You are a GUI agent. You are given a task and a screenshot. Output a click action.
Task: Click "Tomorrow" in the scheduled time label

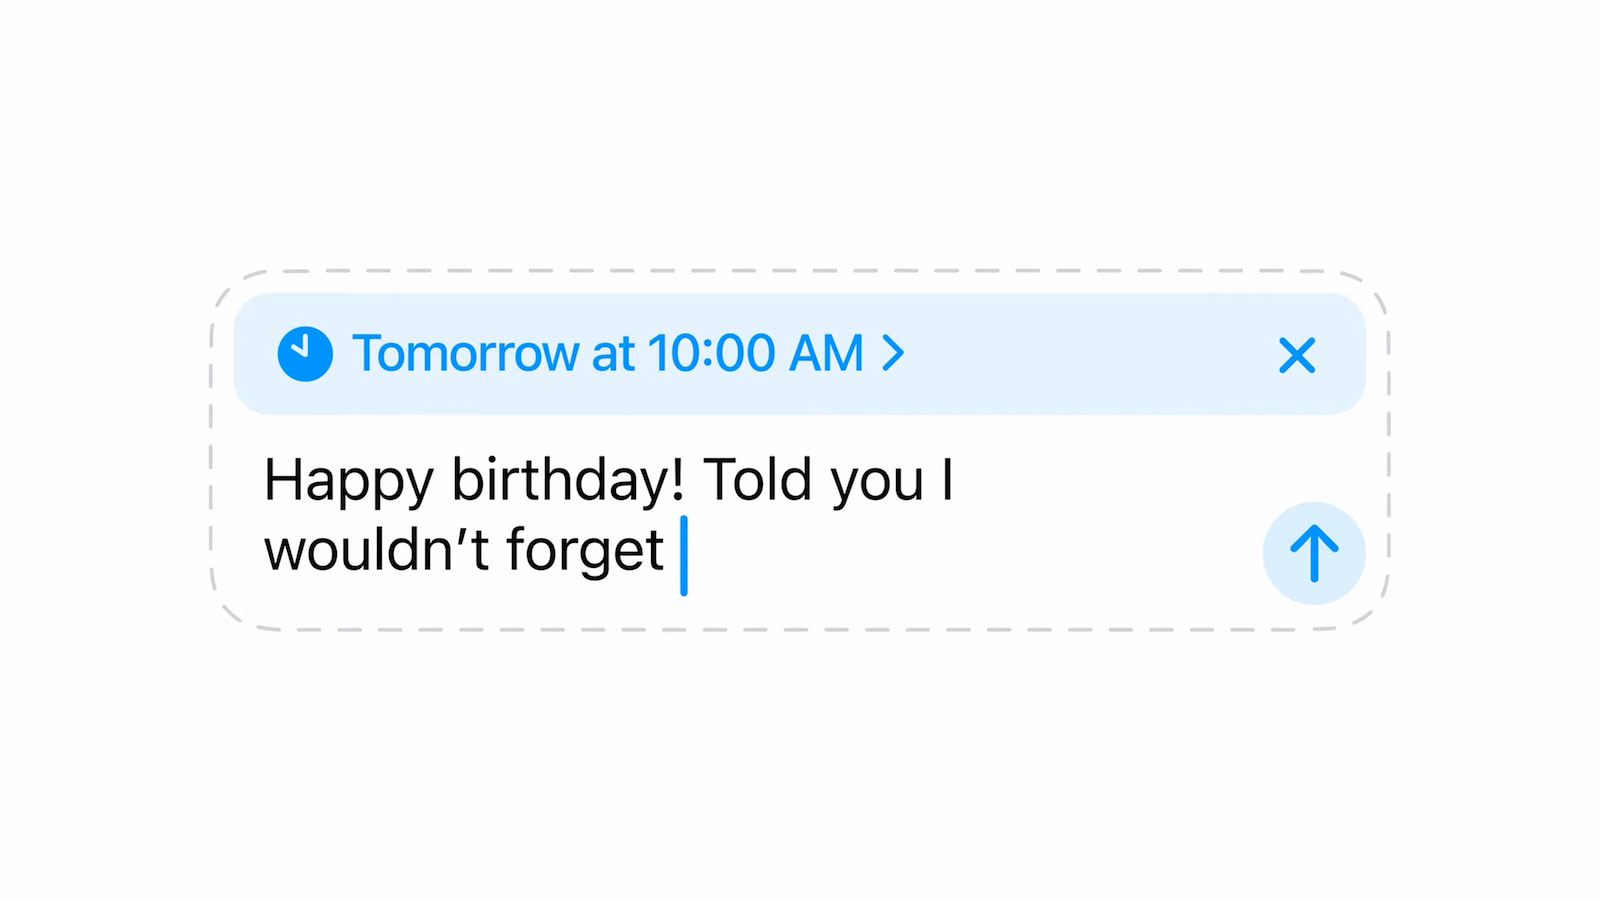tap(465, 354)
